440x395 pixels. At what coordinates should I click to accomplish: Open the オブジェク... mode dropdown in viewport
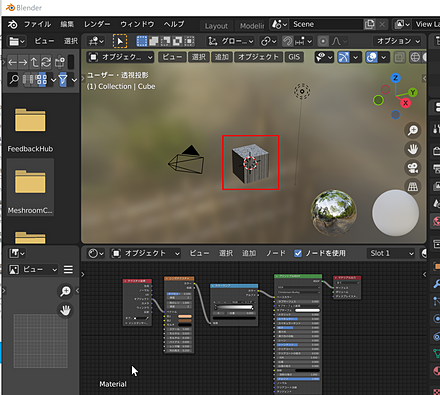click(121, 57)
